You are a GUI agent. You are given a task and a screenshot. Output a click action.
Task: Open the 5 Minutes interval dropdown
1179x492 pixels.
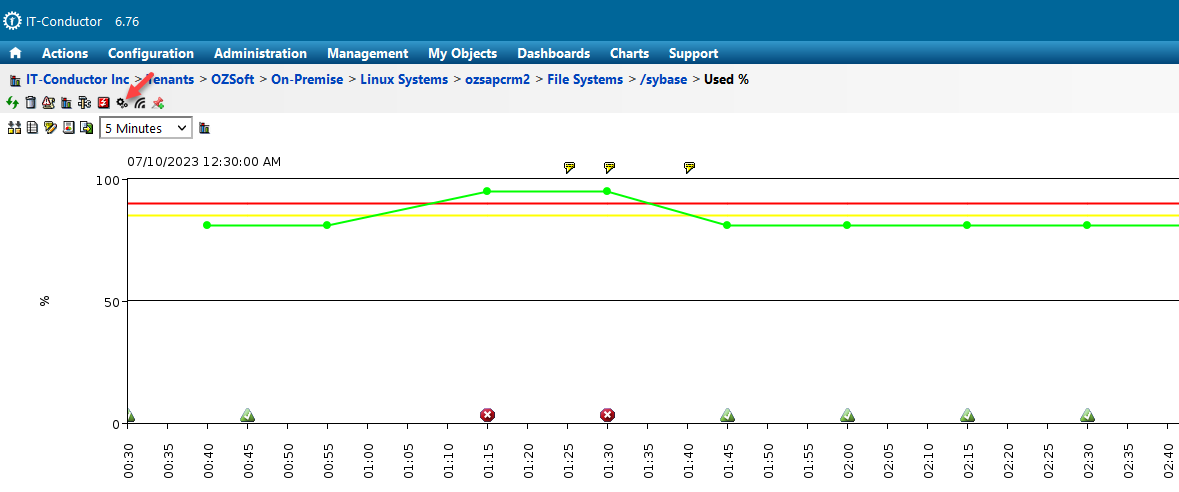point(145,128)
